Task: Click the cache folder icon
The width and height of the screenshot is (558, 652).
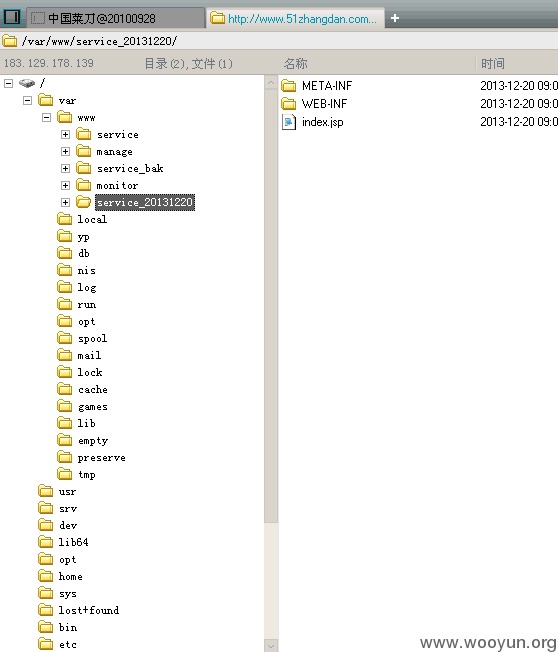Action: (x=64, y=389)
